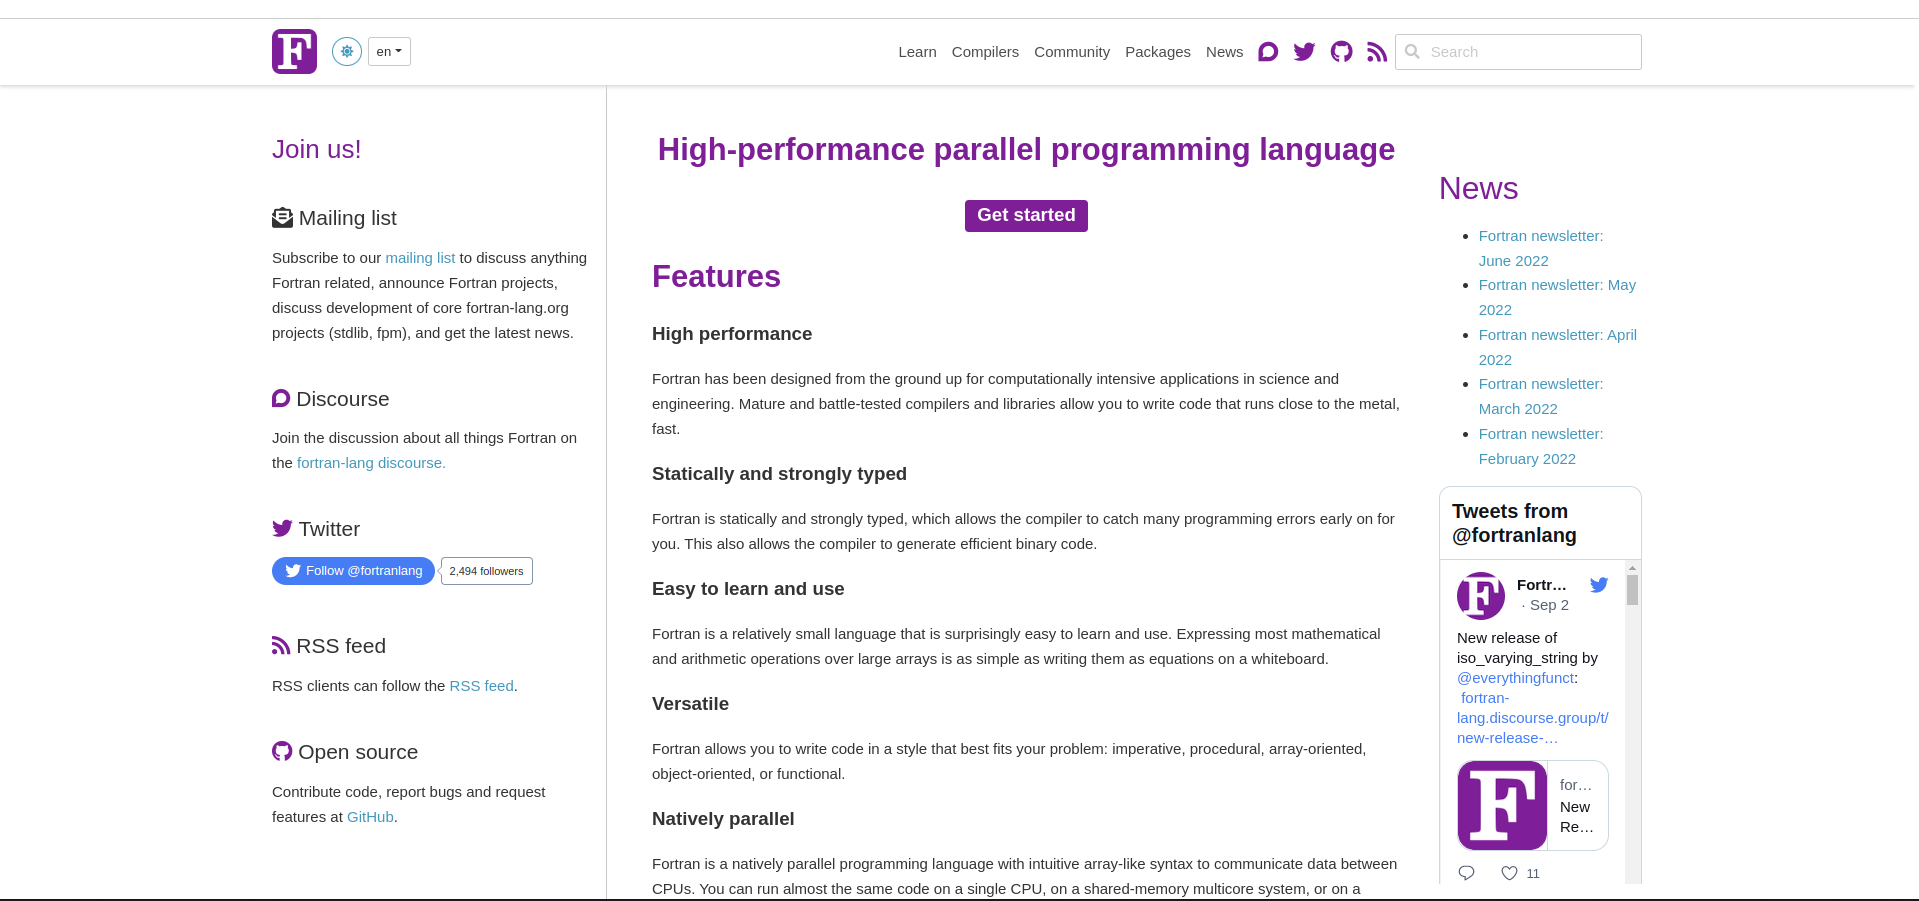Click the Mailing list envelope icon
Viewport: 1919px width, 901px height.
point(283,218)
